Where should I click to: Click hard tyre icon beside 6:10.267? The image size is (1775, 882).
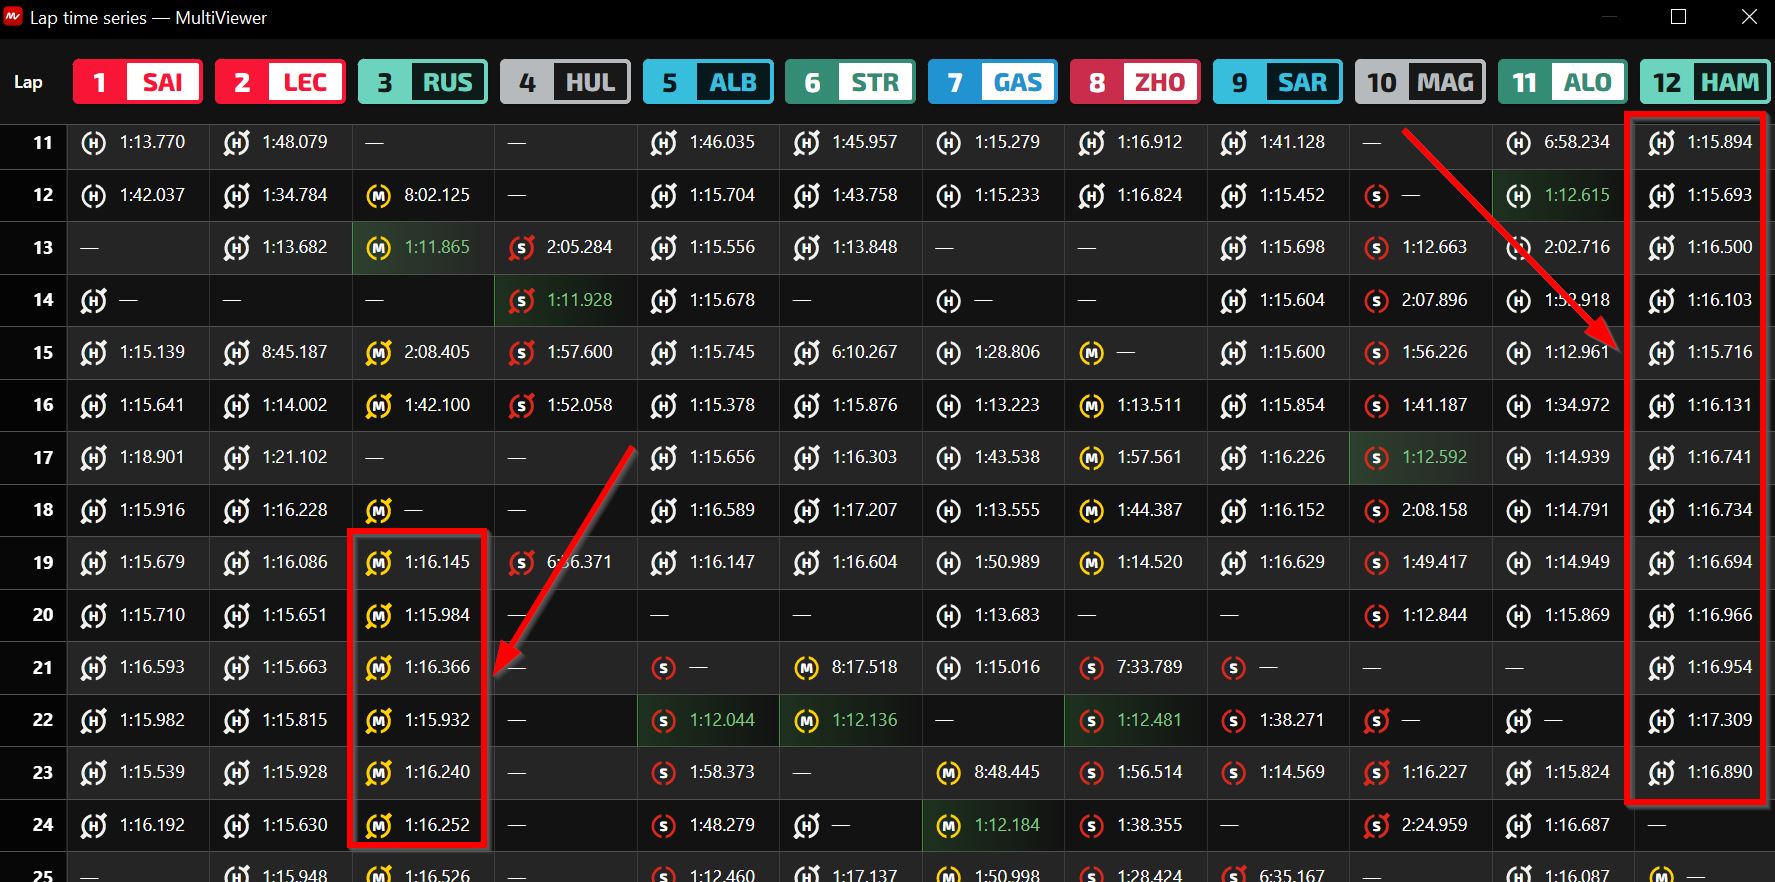pos(806,353)
